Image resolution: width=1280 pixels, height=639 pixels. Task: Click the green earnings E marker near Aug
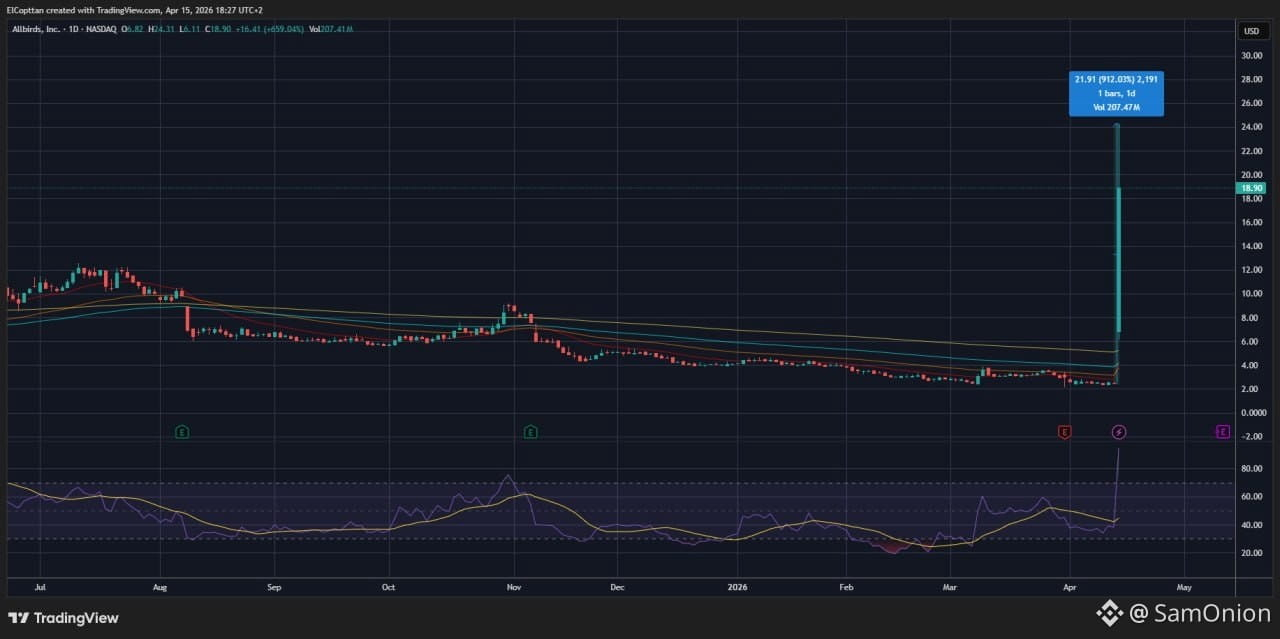(x=182, y=432)
